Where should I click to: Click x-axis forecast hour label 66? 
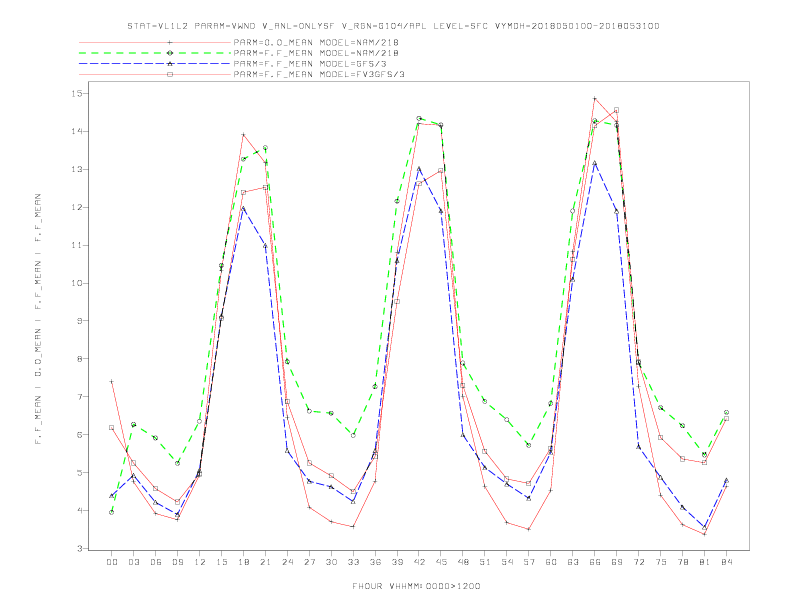point(595,562)
